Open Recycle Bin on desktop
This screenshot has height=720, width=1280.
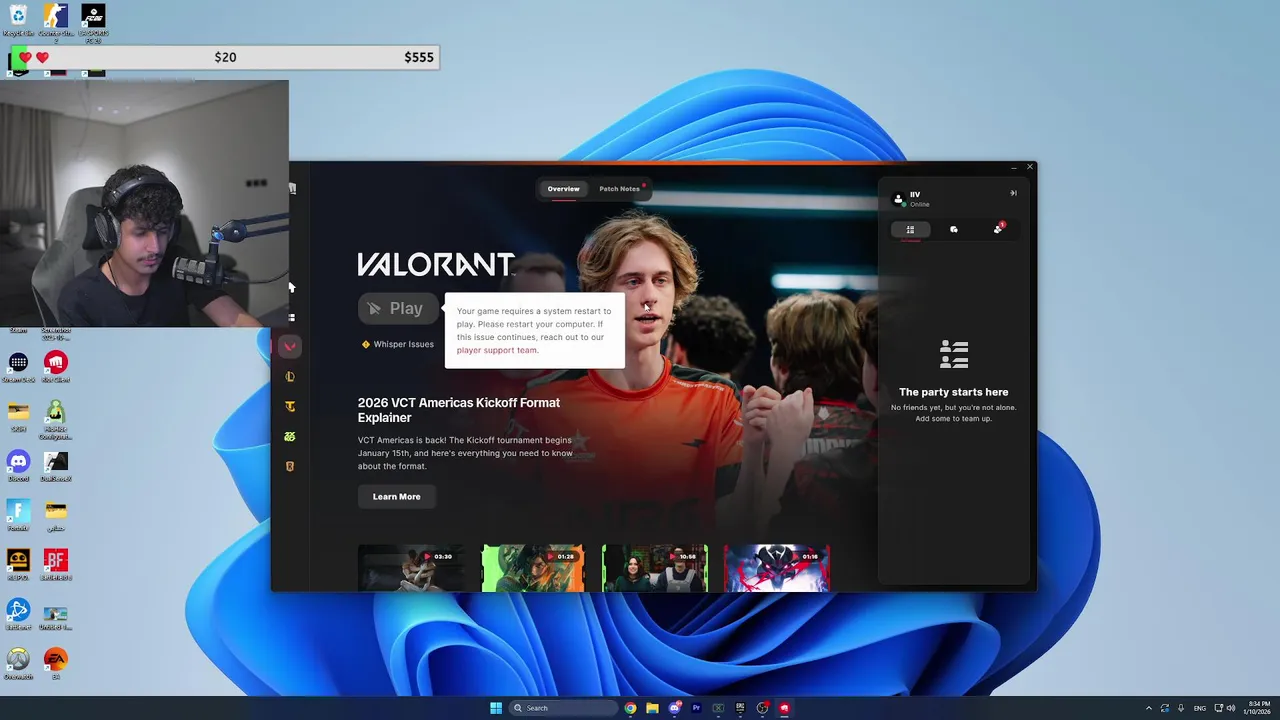[18, 20]
